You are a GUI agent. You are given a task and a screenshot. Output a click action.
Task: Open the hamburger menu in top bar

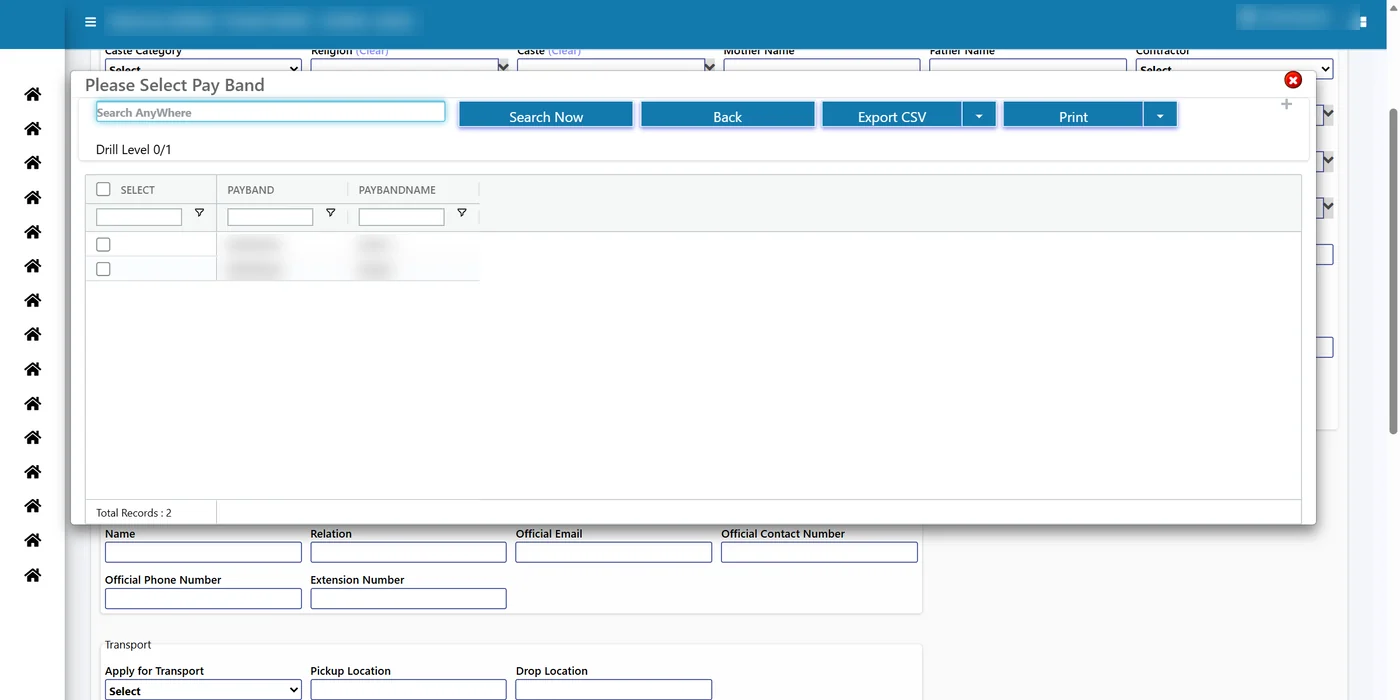[x=90, y=22]
